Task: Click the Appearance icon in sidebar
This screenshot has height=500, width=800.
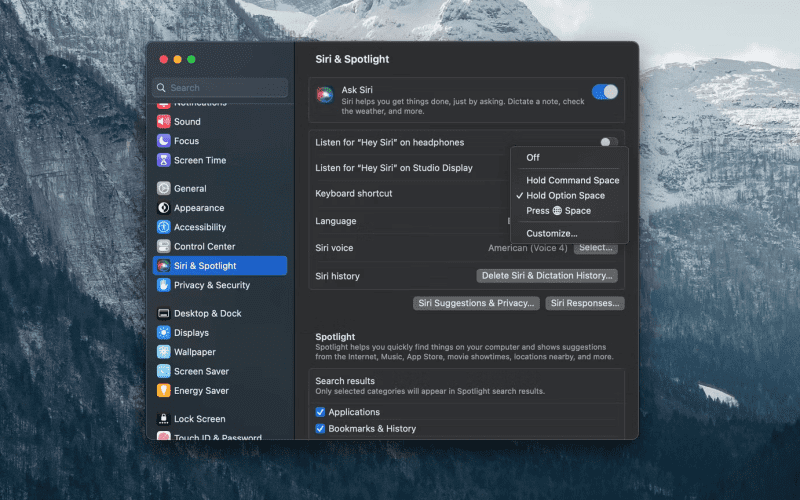Action: pyautogui.click(x=163, y=208)
